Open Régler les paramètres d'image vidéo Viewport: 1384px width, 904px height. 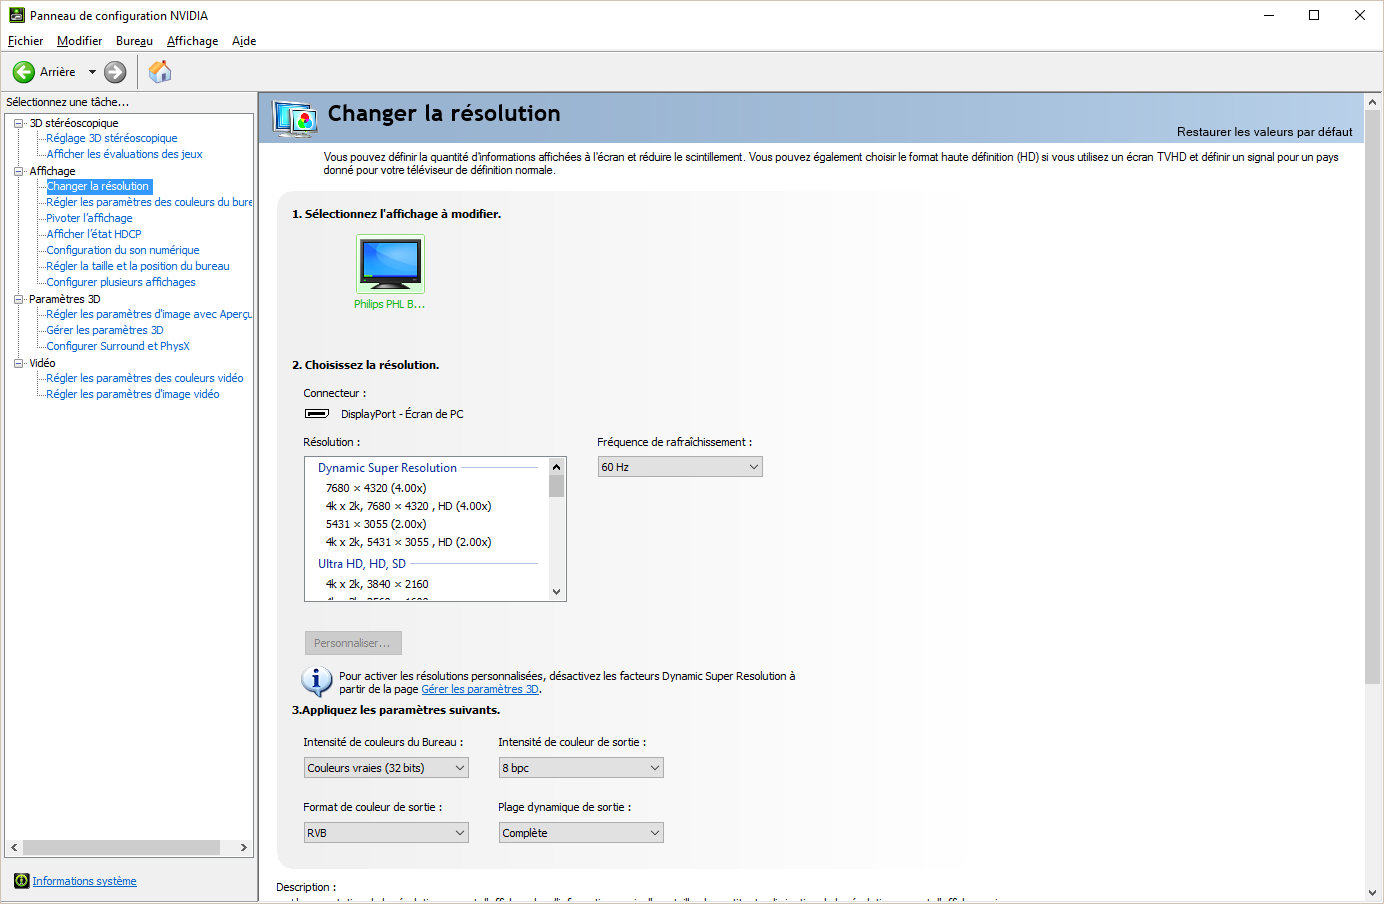pyautogui.click(x=133, y=394)
